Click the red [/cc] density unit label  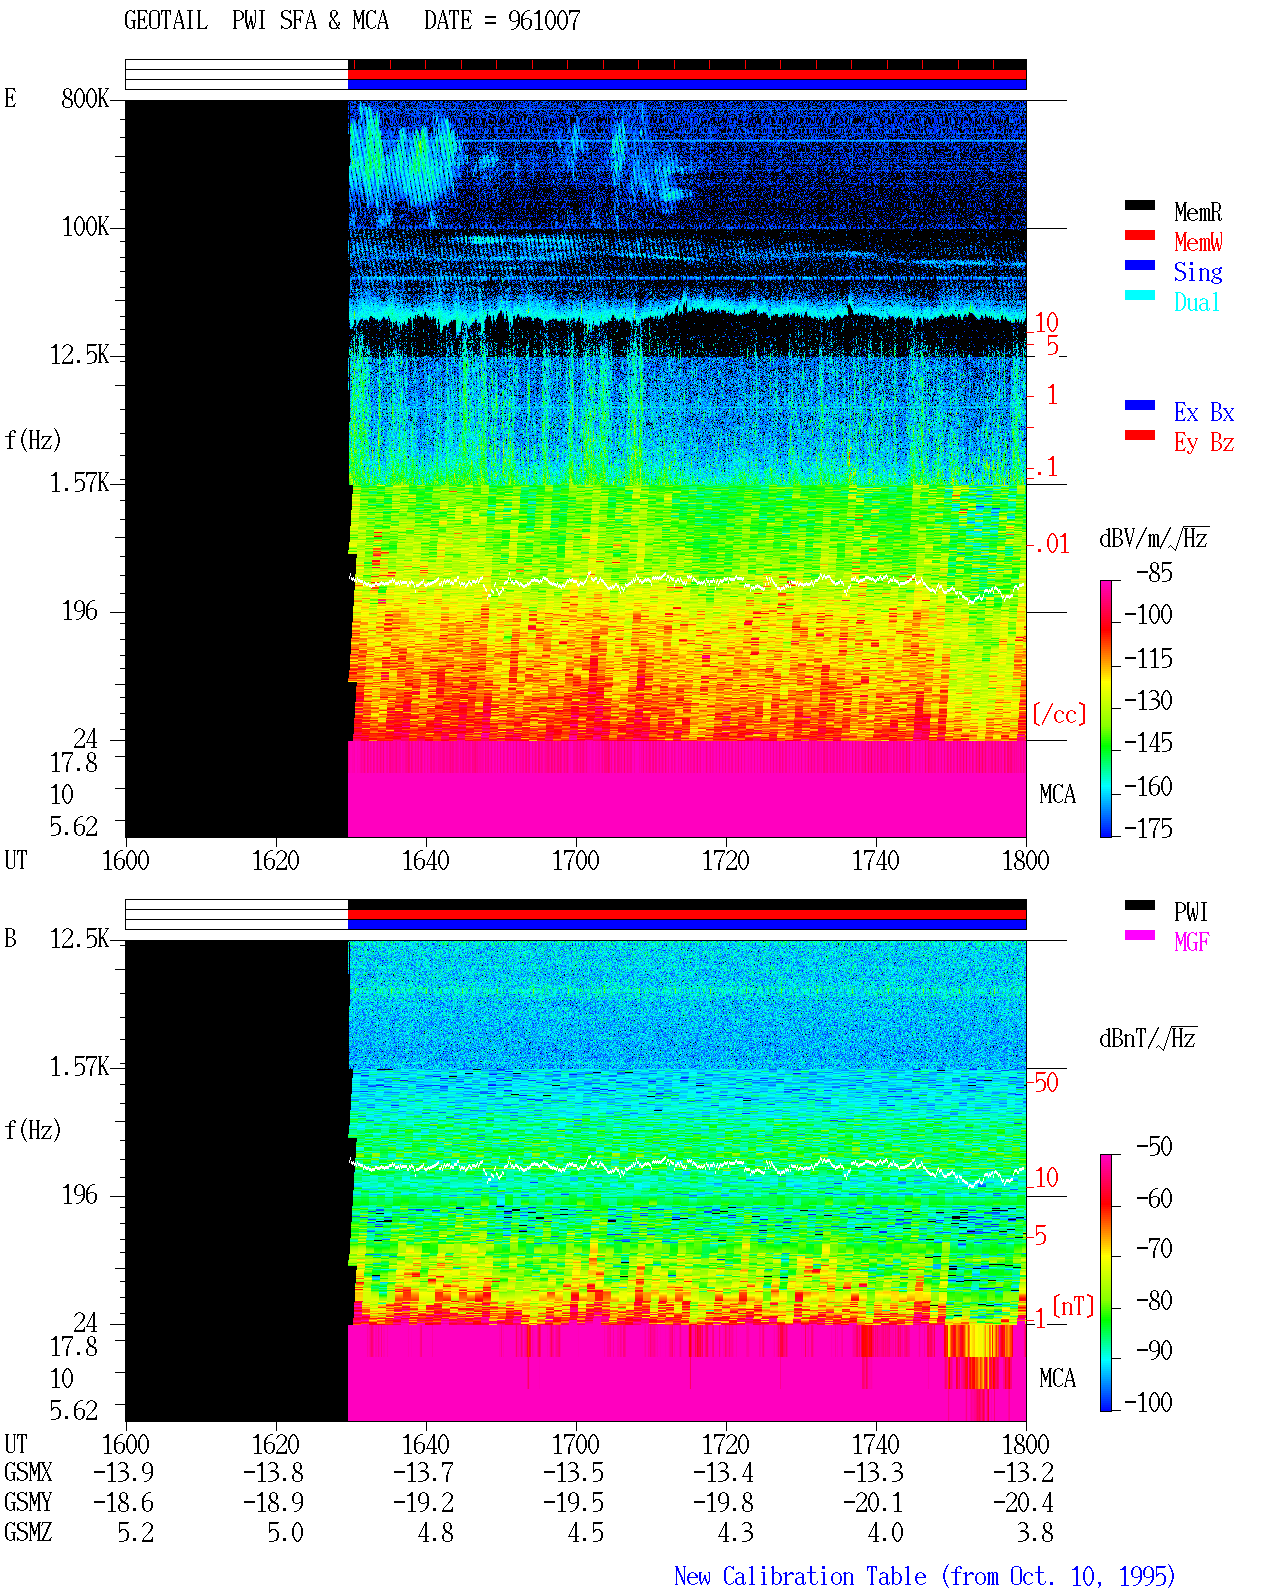1059,714
